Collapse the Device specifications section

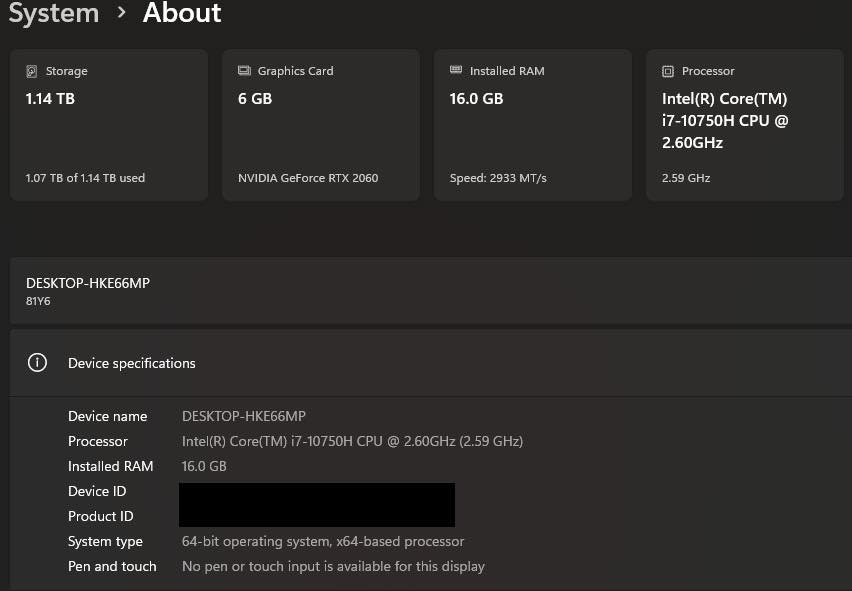[430, 363]
